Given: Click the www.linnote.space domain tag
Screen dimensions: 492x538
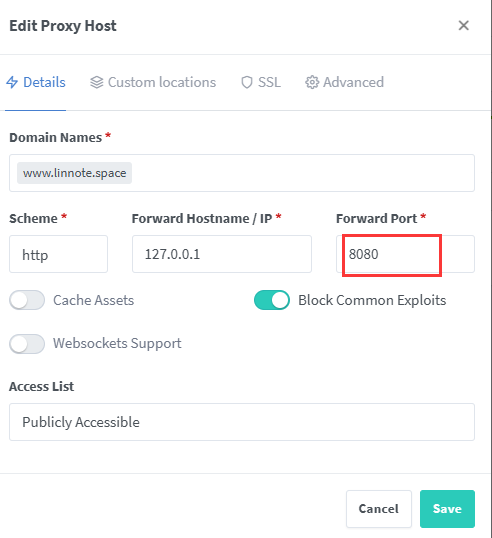Looking at the screenshot, I should pos(74,173).
